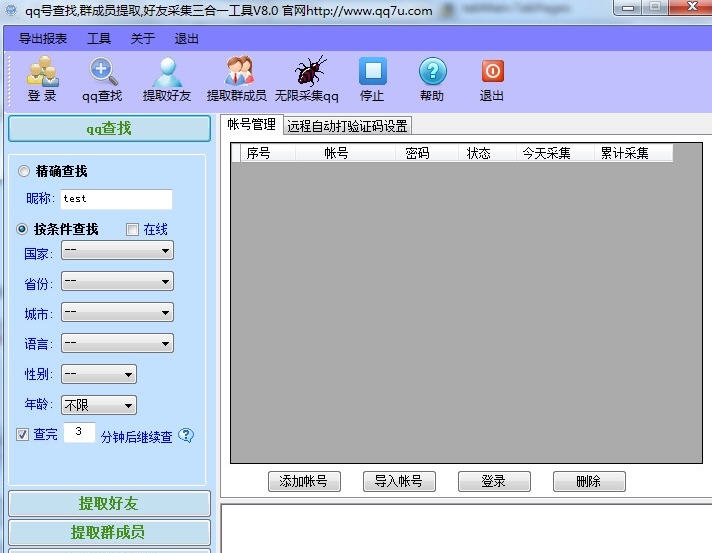The height and width of the screenshot is (553, 712).
Task: Enable the 在线 checkbox
Action: tap(132, 229)
